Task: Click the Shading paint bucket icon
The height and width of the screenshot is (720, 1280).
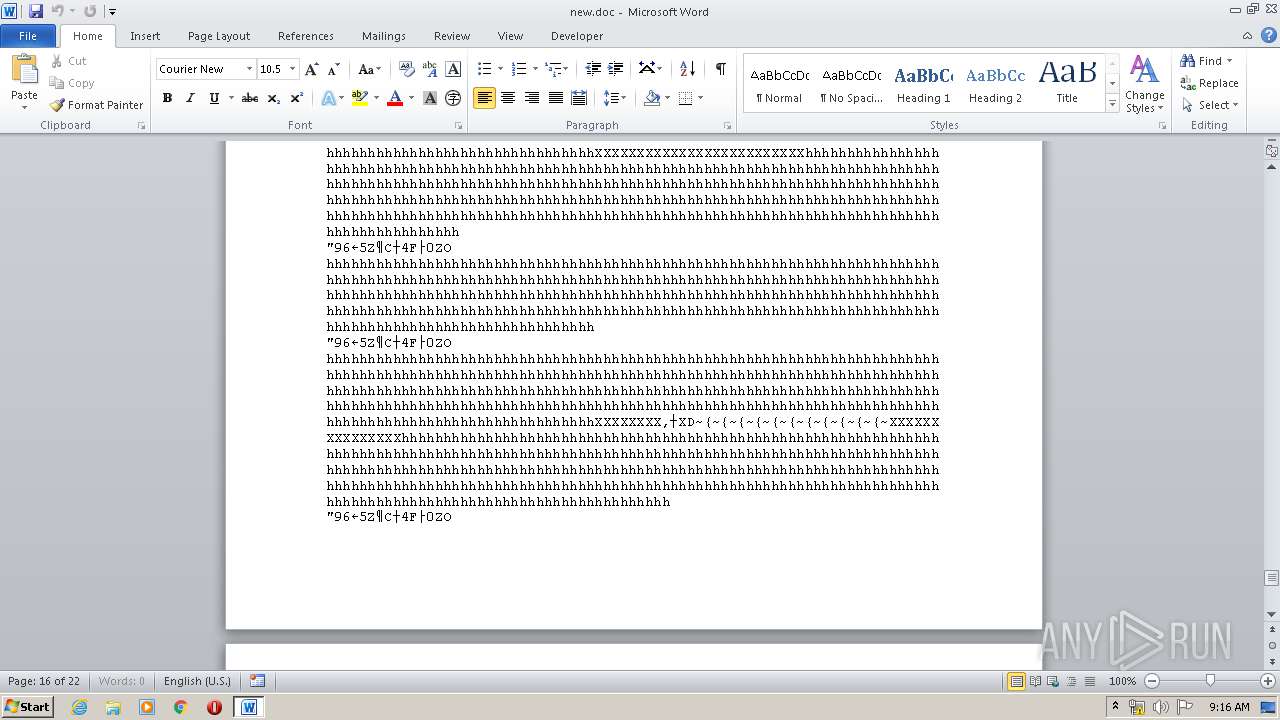Action: pos(652,98)
